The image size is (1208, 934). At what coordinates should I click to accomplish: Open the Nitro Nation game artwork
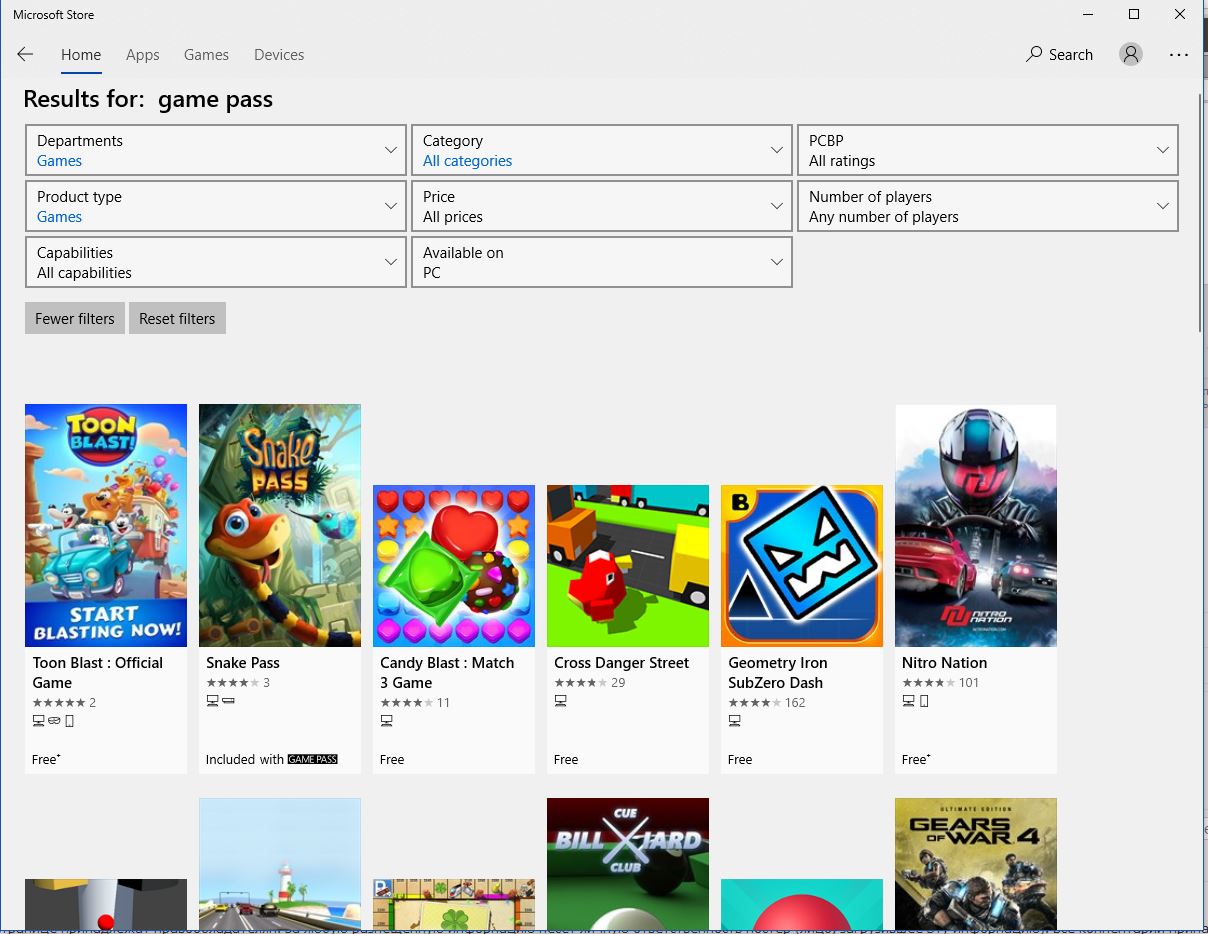coord(976,525)
